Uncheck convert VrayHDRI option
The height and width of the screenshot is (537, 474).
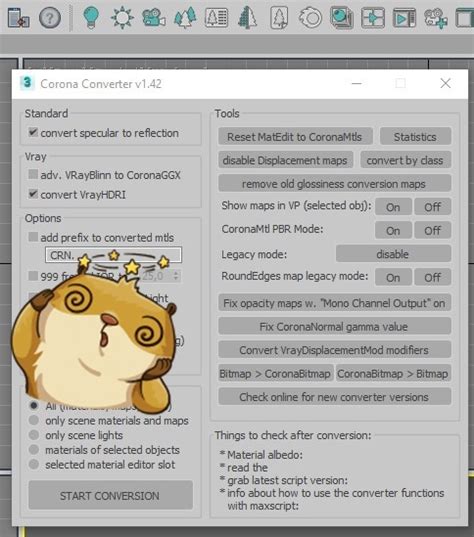click(x=33, y=194)
